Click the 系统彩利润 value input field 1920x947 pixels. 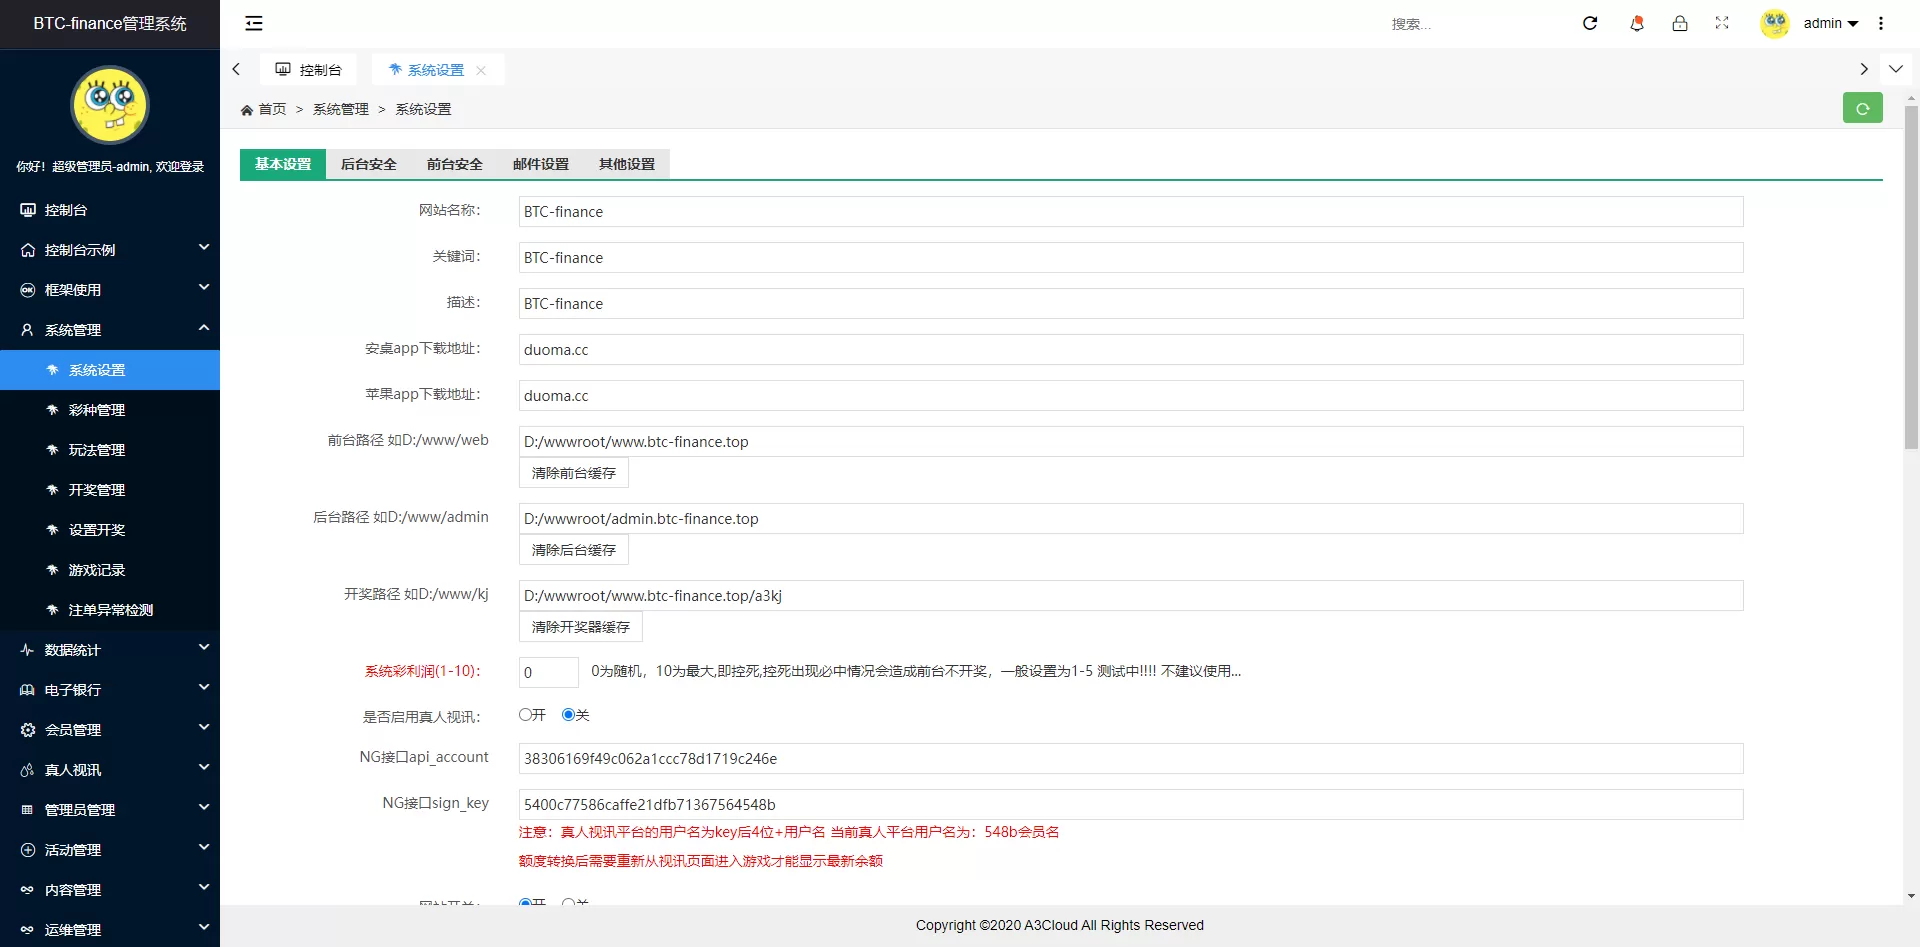pos(548,672)
